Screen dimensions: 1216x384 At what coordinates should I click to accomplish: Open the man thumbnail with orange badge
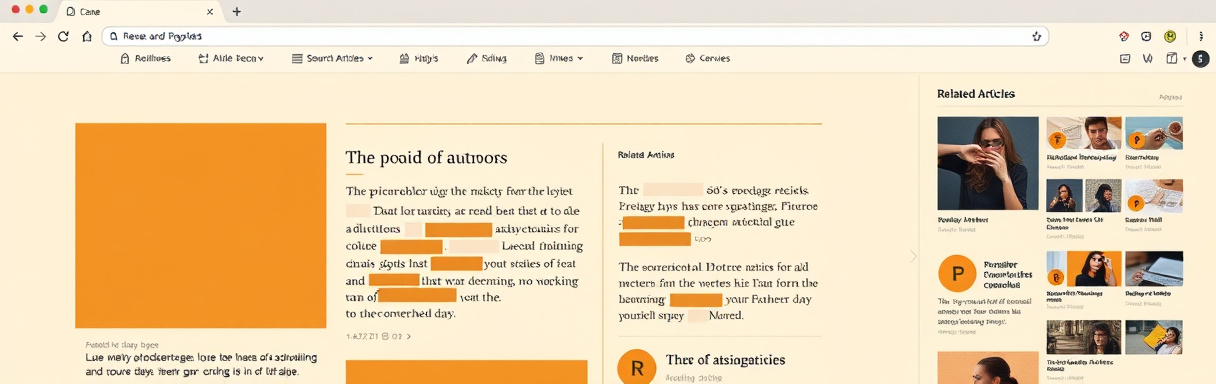[1083, 133]
